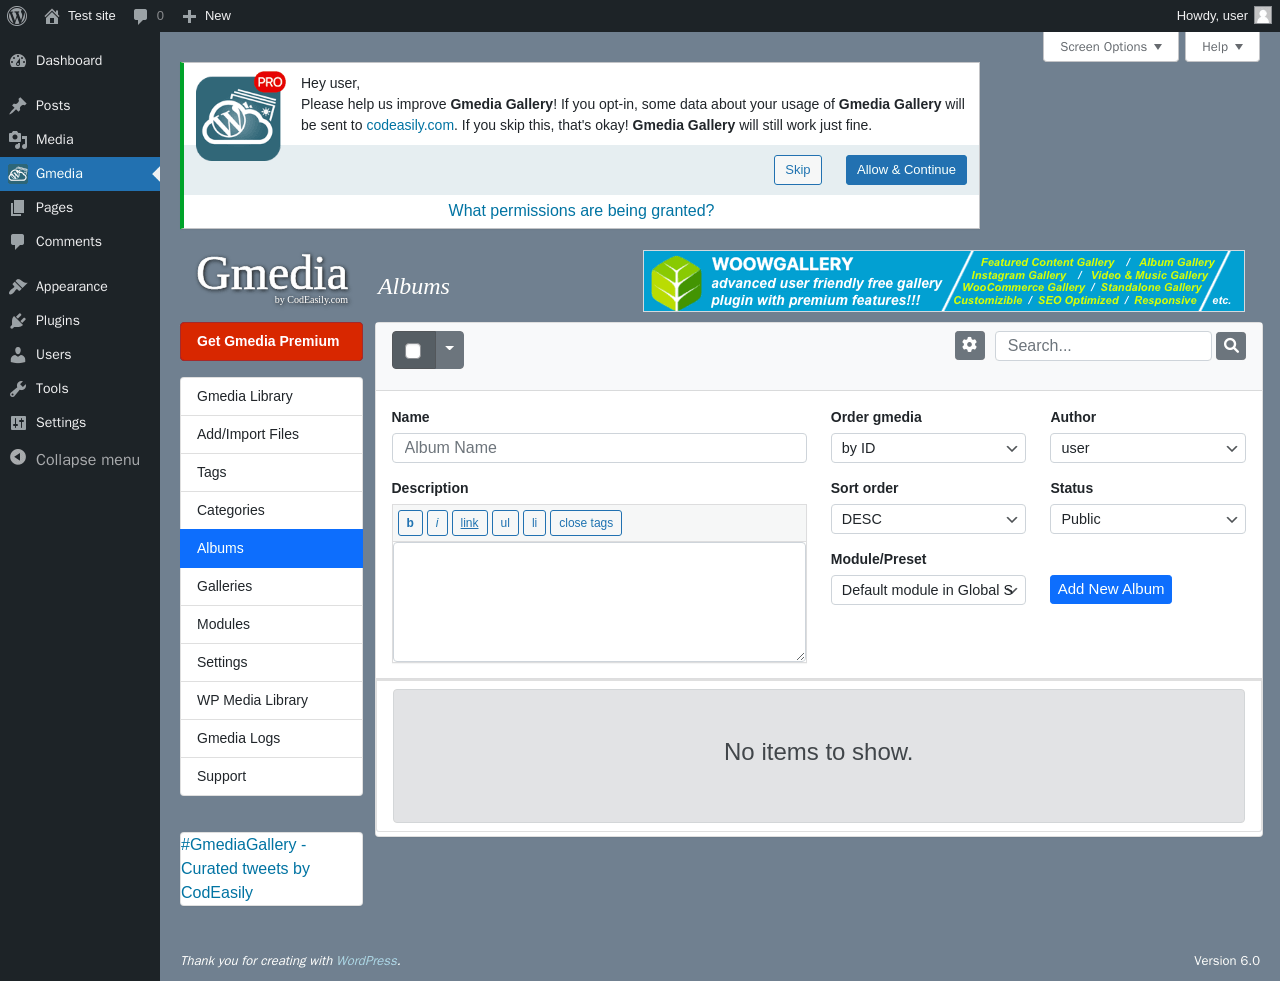The width and height of the screenshot is (1280, 981).
Task: Open the Sort order DESC dropdown
Action: (x=928, y=519)
